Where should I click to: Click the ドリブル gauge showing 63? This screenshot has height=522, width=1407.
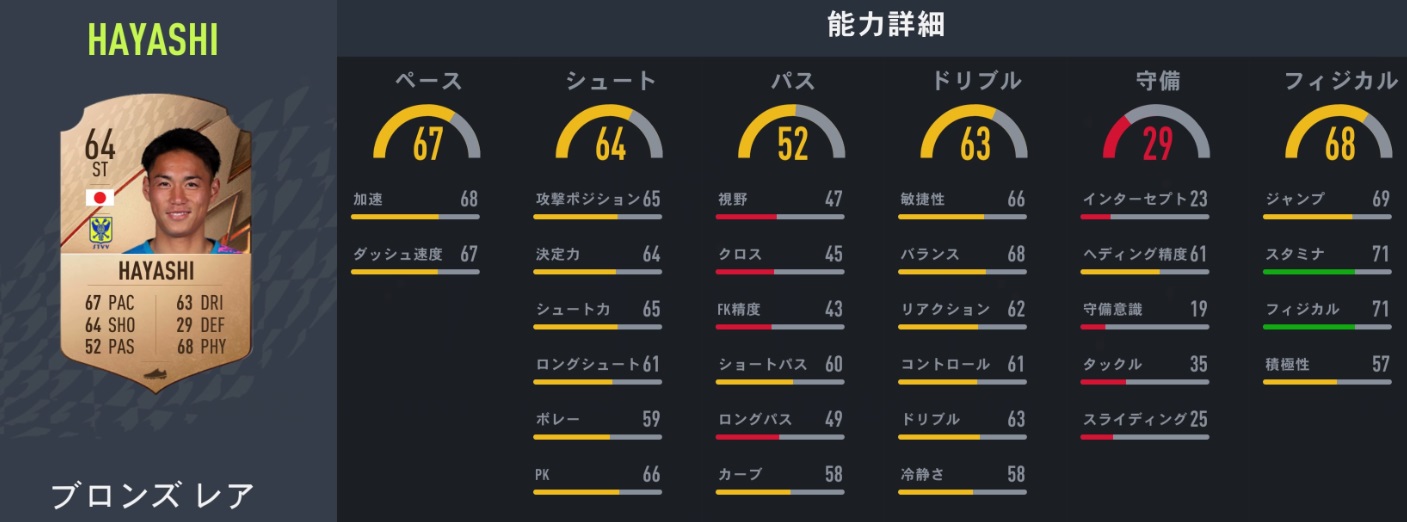tap(975, 135)
